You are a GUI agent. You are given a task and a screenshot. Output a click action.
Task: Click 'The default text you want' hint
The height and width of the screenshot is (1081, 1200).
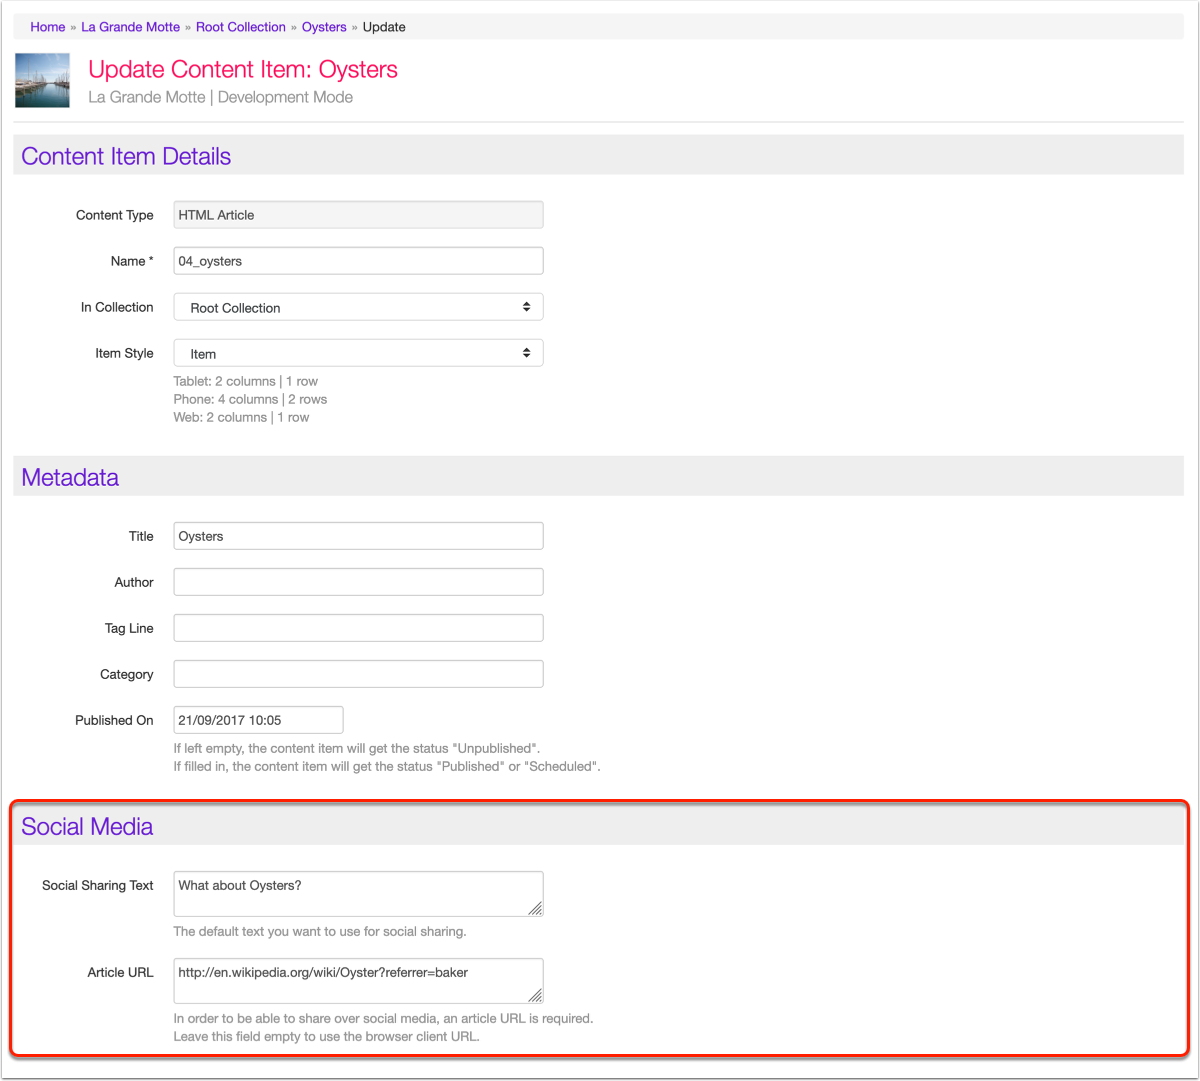point(320,931)
